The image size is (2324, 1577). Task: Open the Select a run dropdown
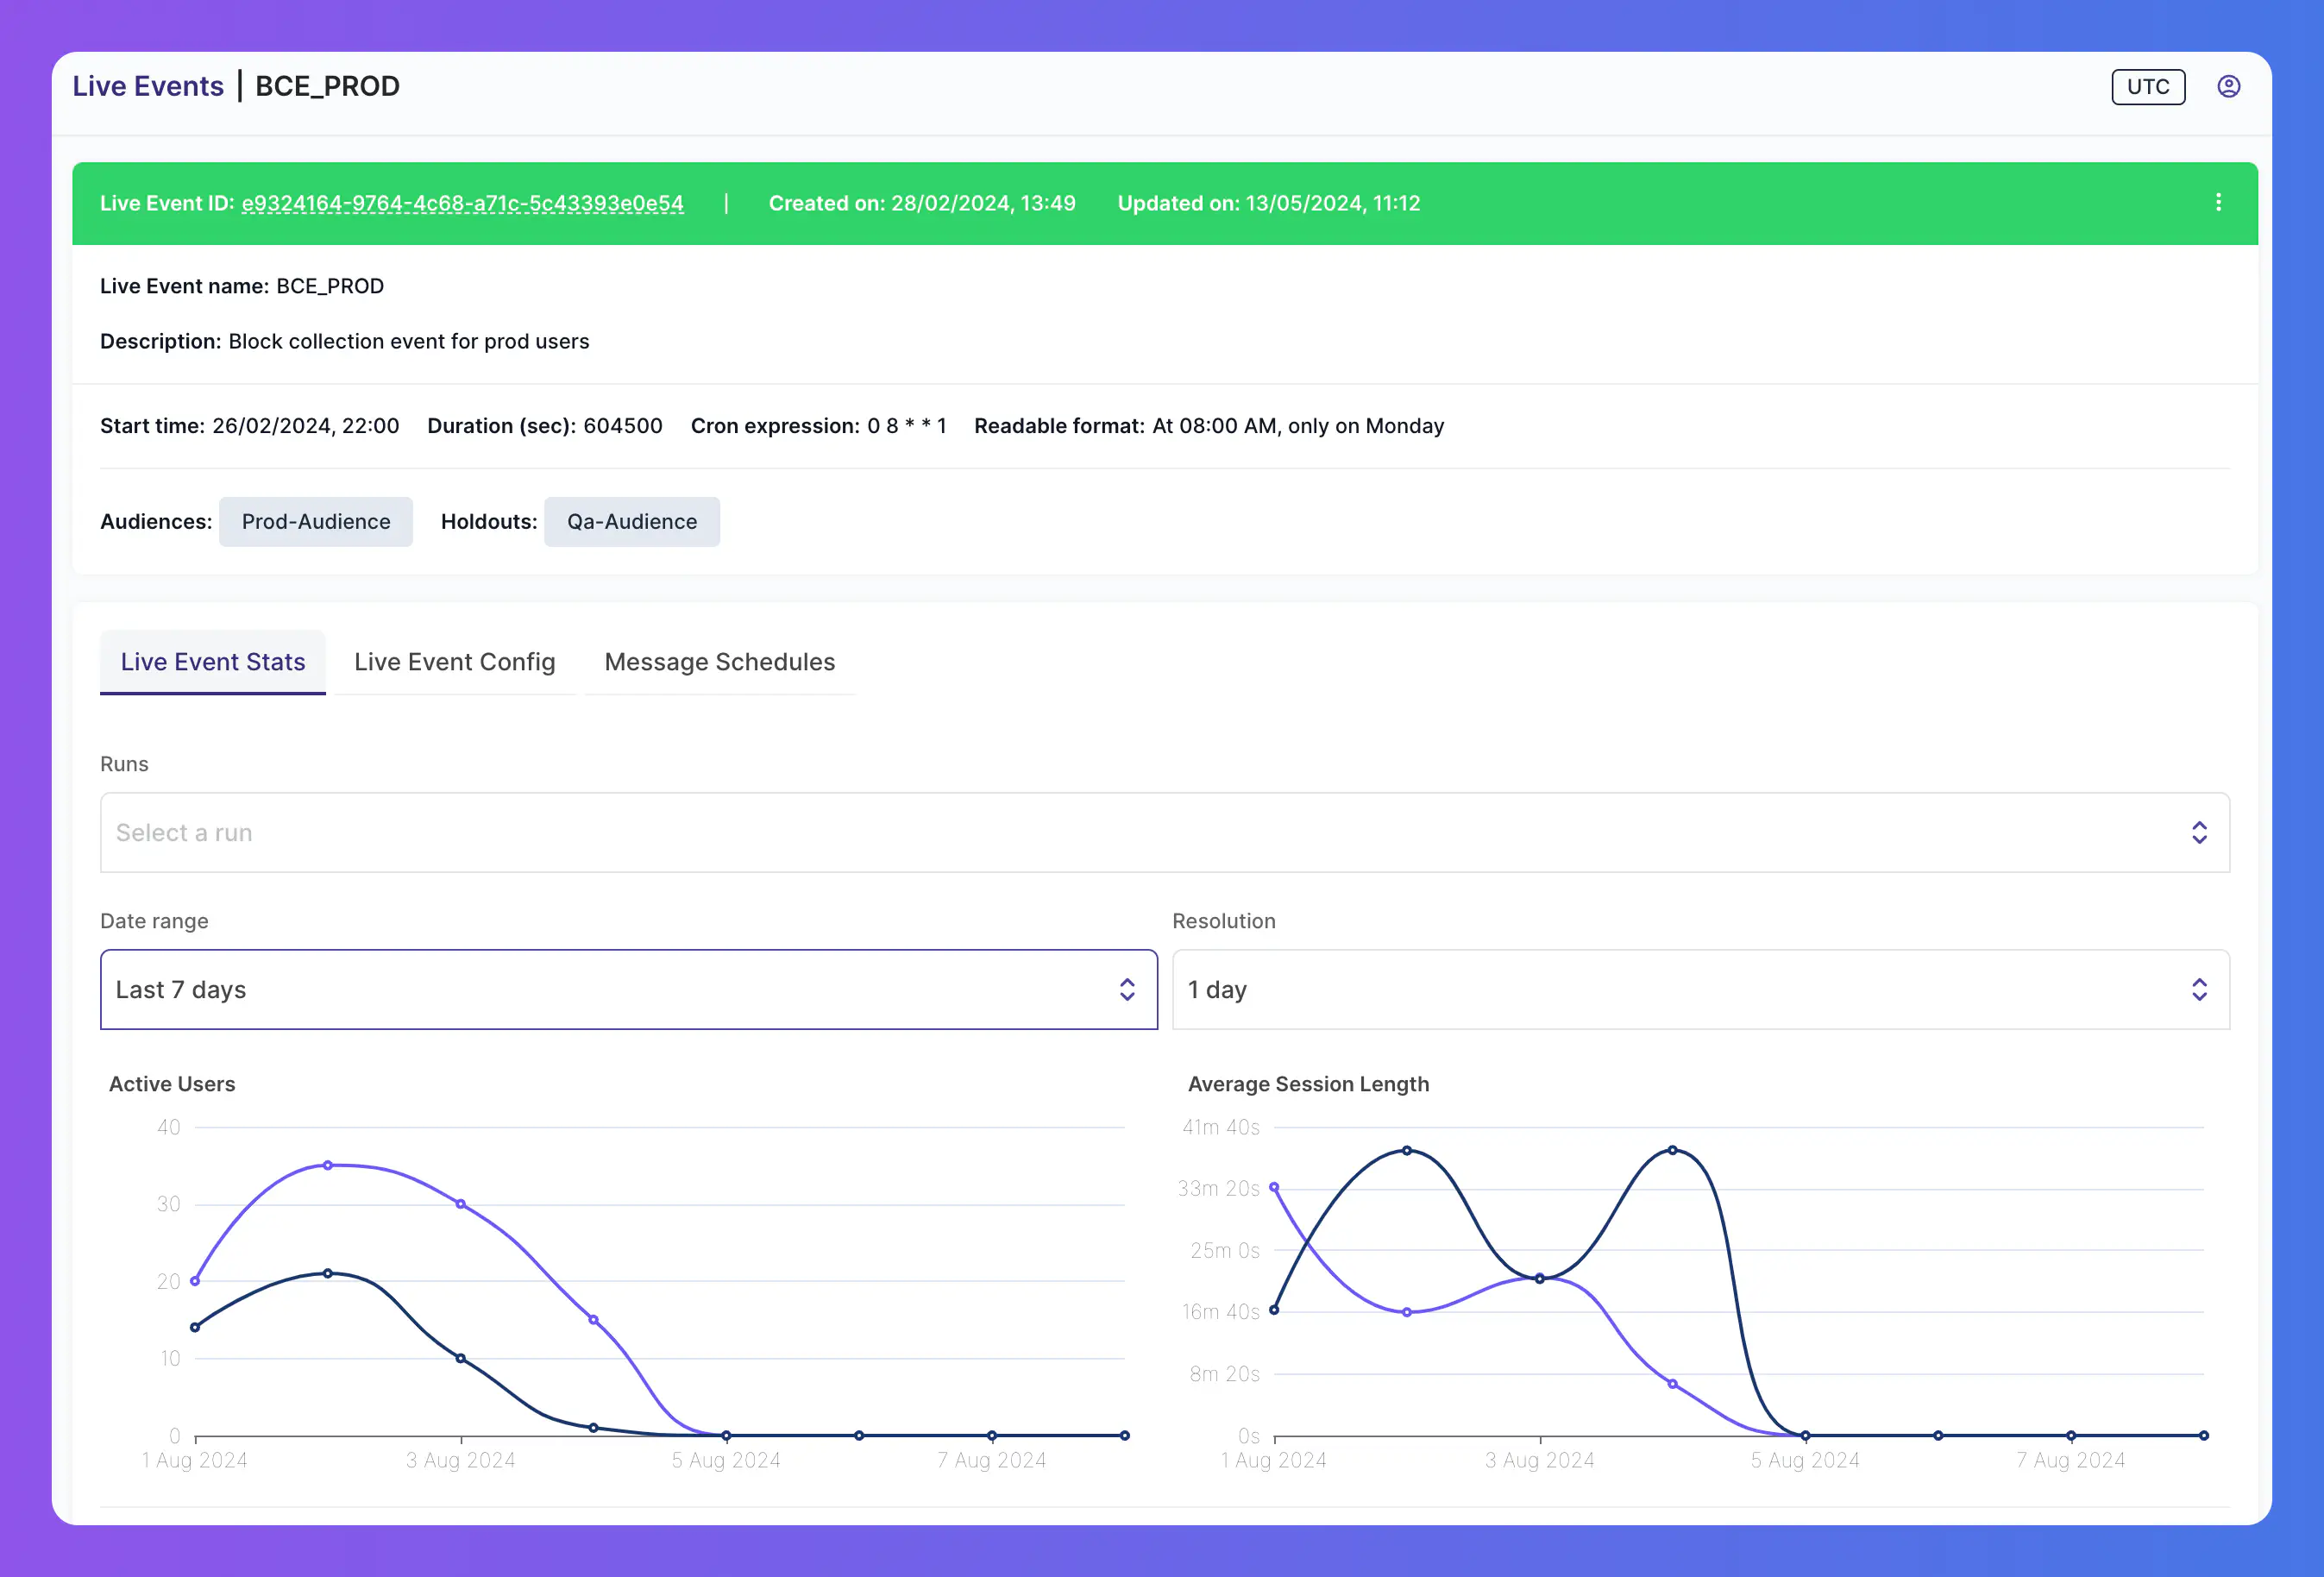click(x=1164, y=833)
